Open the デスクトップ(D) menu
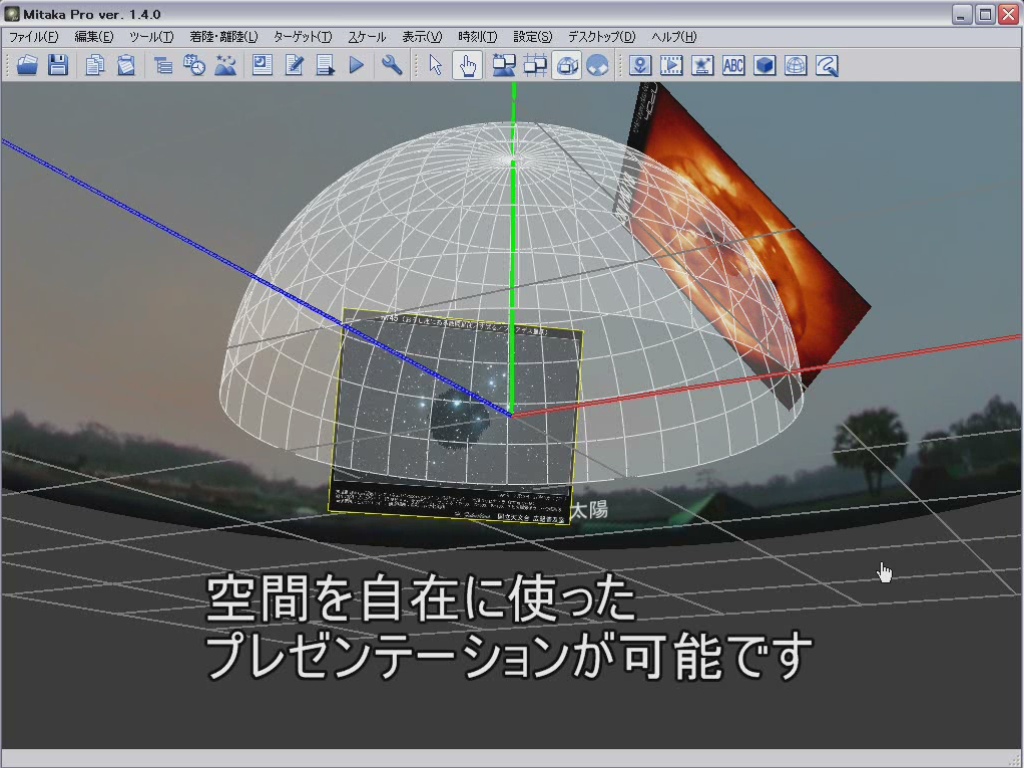This screenshot has height=768, width=1024. pyautogui.click(x=601, y=37)
